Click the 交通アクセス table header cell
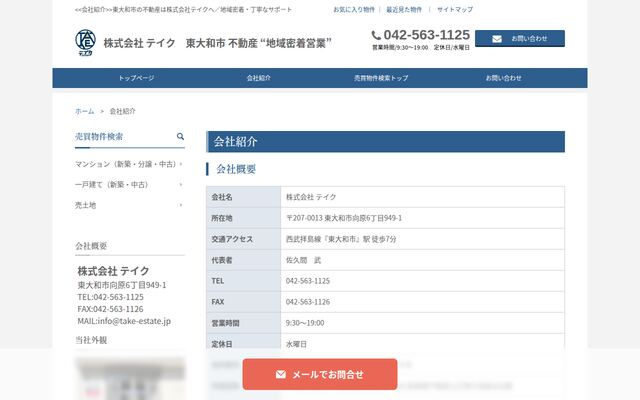 tap(244, 239)
